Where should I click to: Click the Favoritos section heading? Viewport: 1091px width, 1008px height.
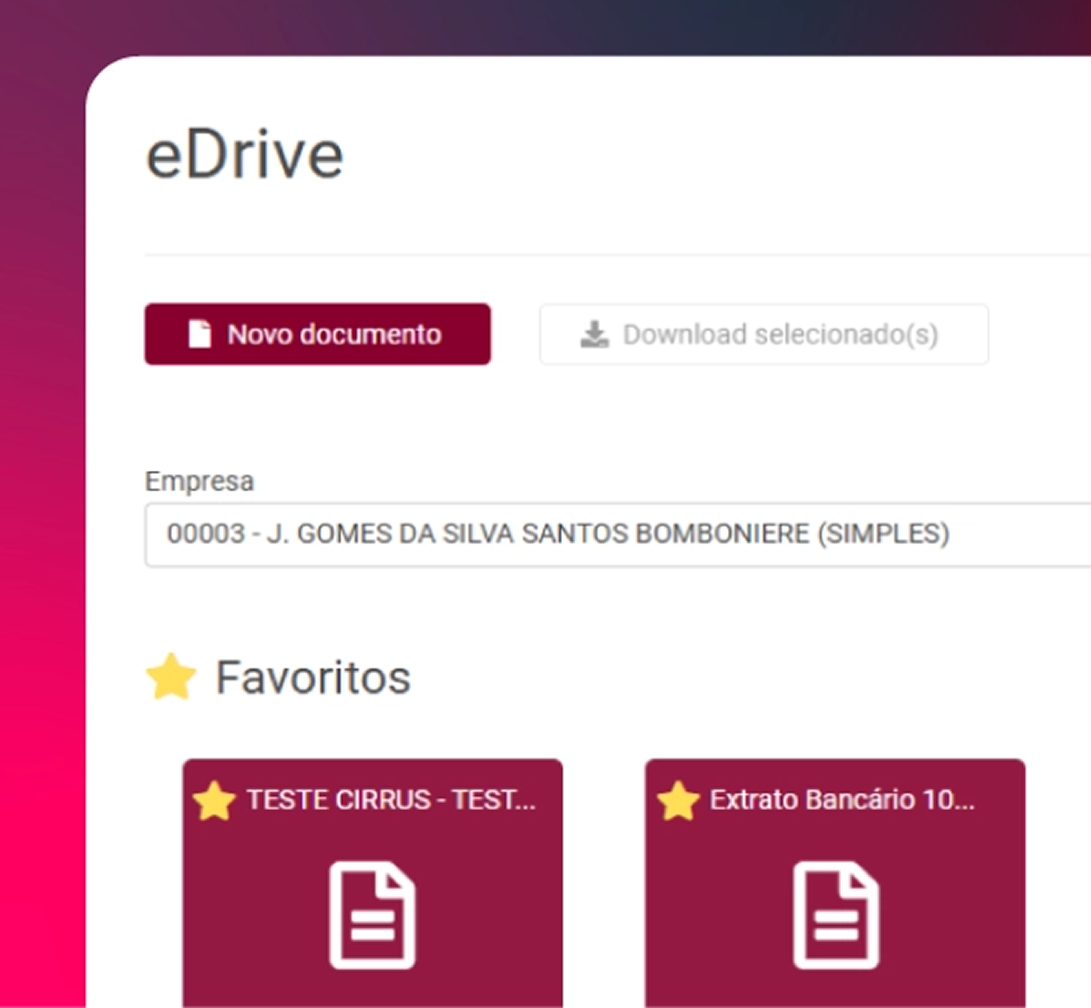312,677
